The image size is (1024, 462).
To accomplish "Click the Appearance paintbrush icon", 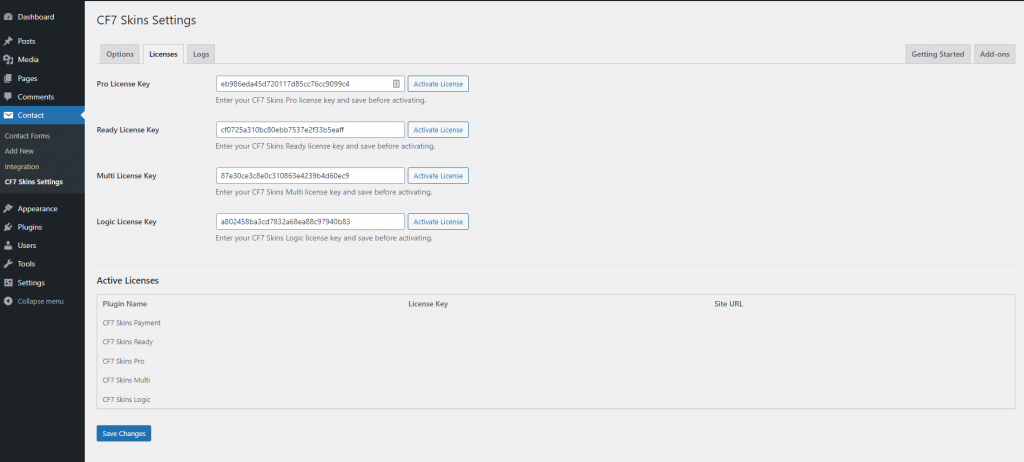I will (x=8, y=209).
